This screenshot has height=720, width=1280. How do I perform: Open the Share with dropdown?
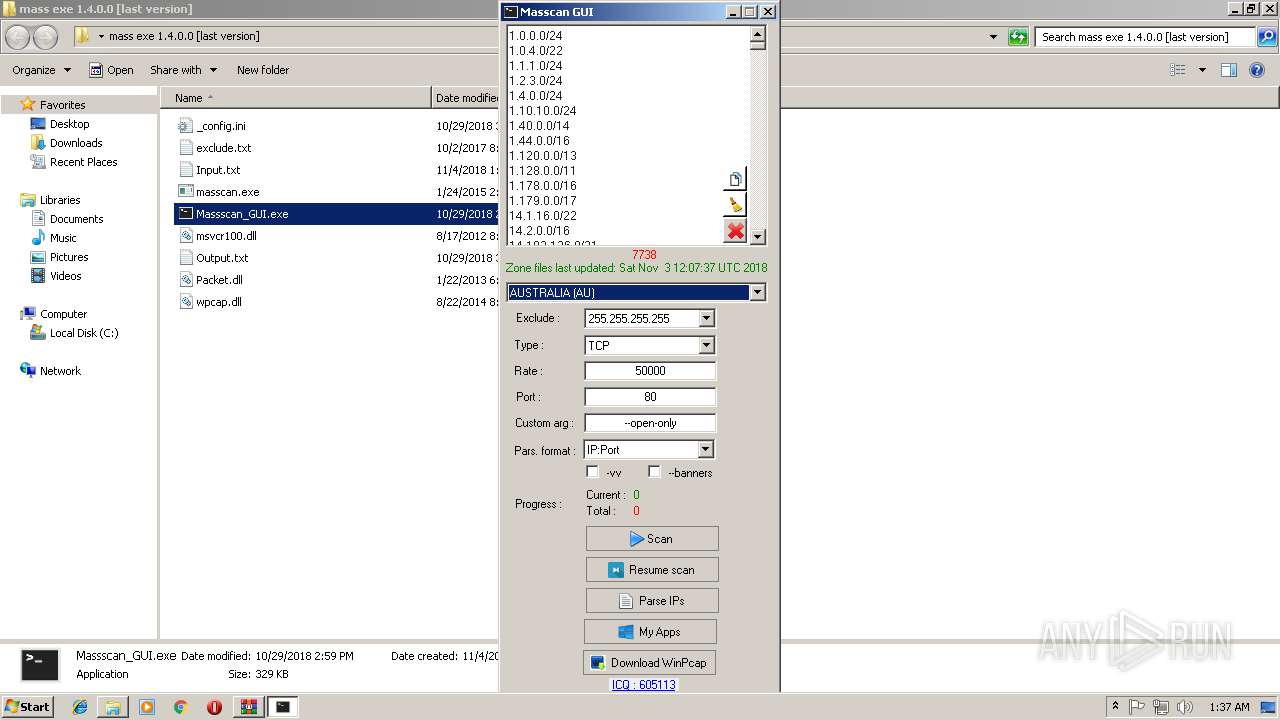pos(183,70)
